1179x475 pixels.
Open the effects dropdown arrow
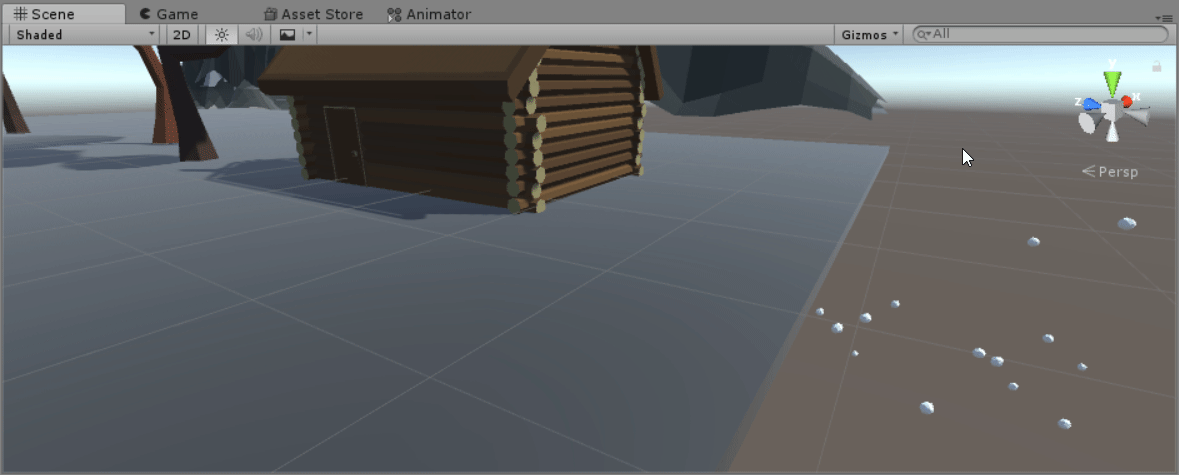coord(309,35)
